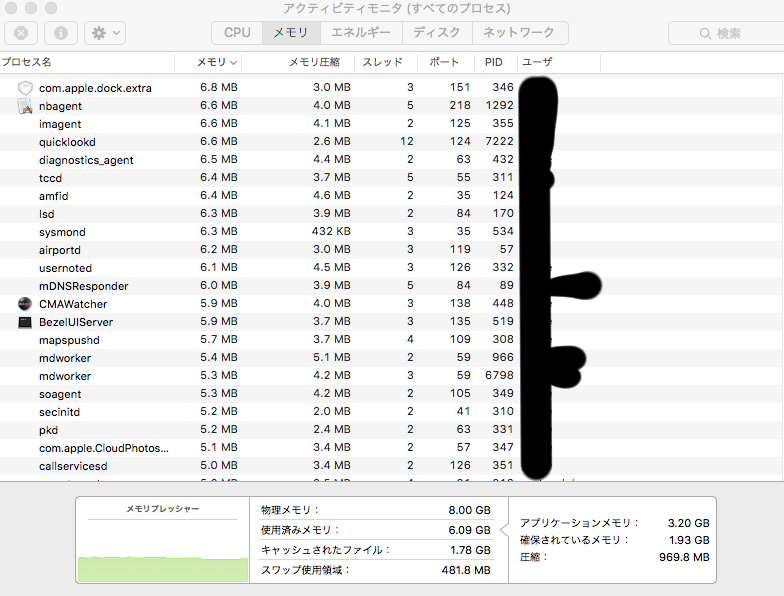
Task: Sort processes by PID column
Action: [x=494, y=62]
